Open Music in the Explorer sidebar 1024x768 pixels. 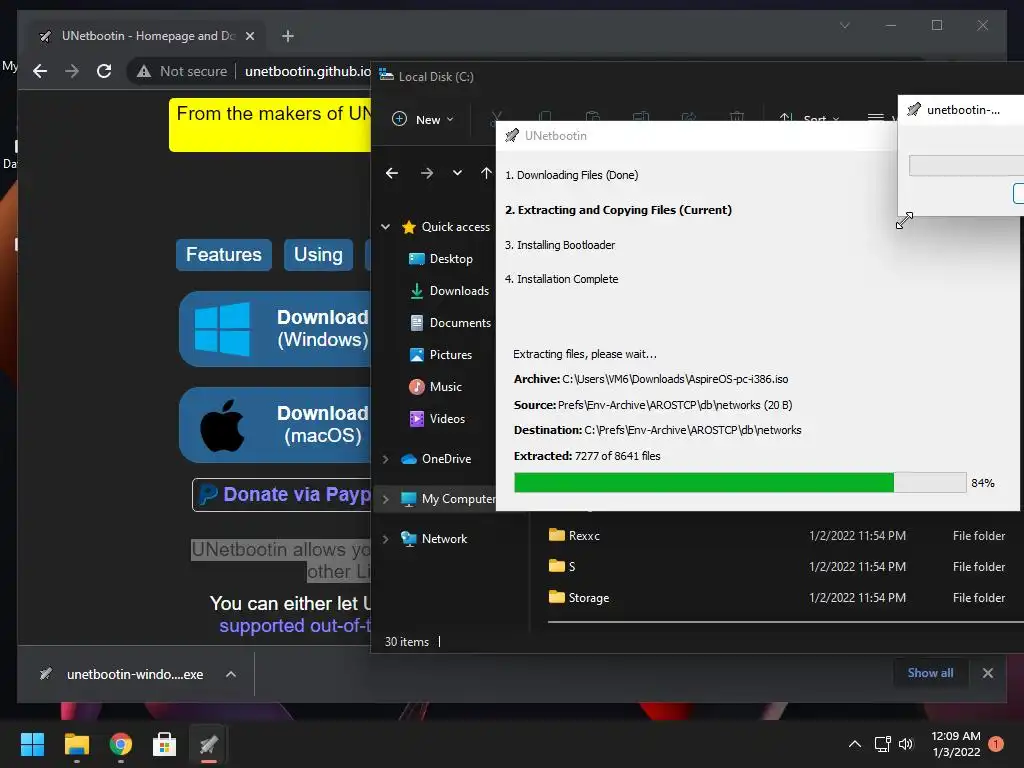[x=436, y=387]
